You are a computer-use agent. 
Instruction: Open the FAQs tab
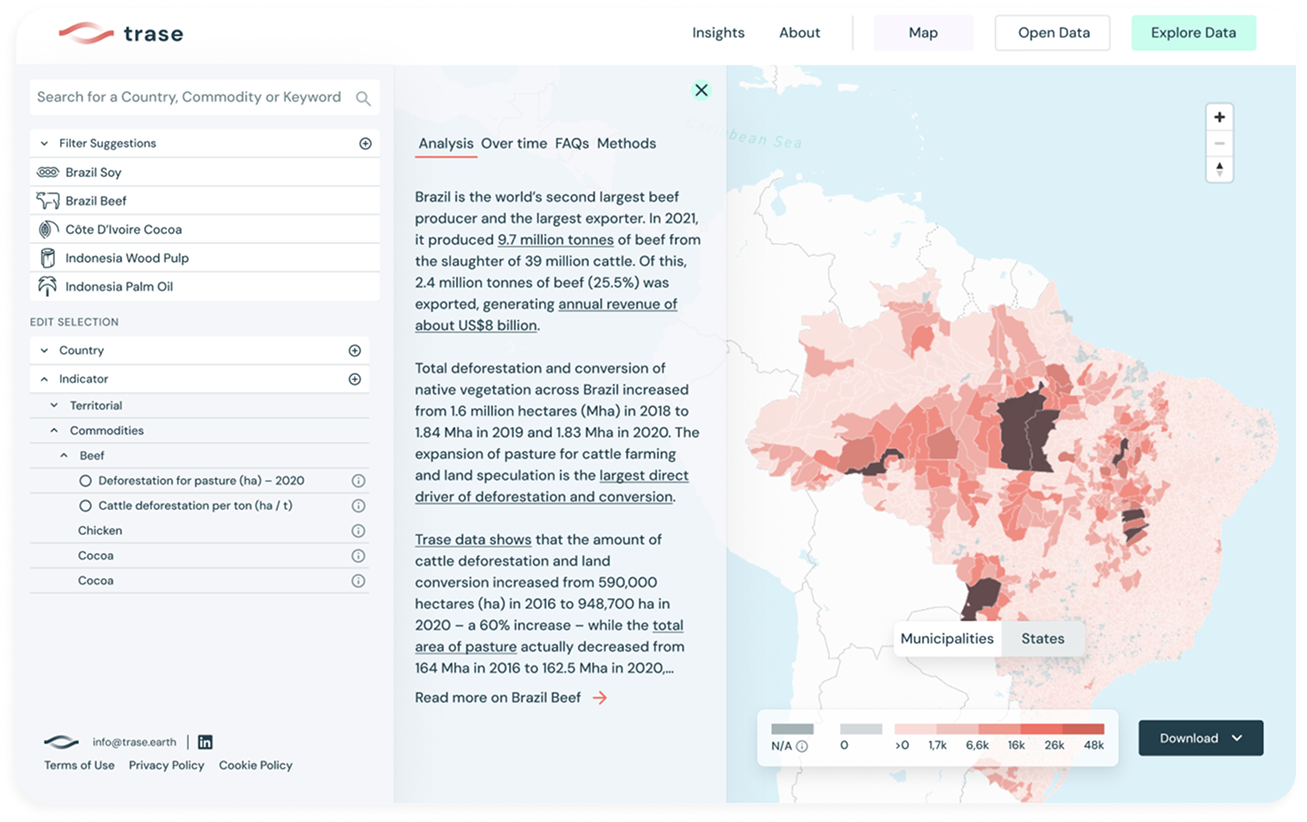572,144
